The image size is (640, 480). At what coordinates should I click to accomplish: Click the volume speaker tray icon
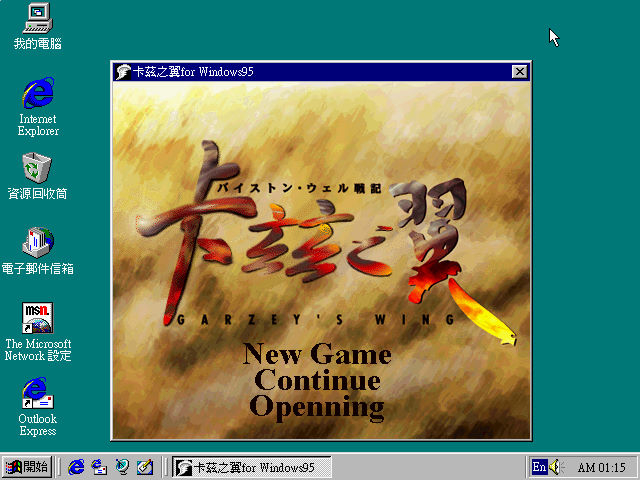pyautogui.click(x=556, y=467)
